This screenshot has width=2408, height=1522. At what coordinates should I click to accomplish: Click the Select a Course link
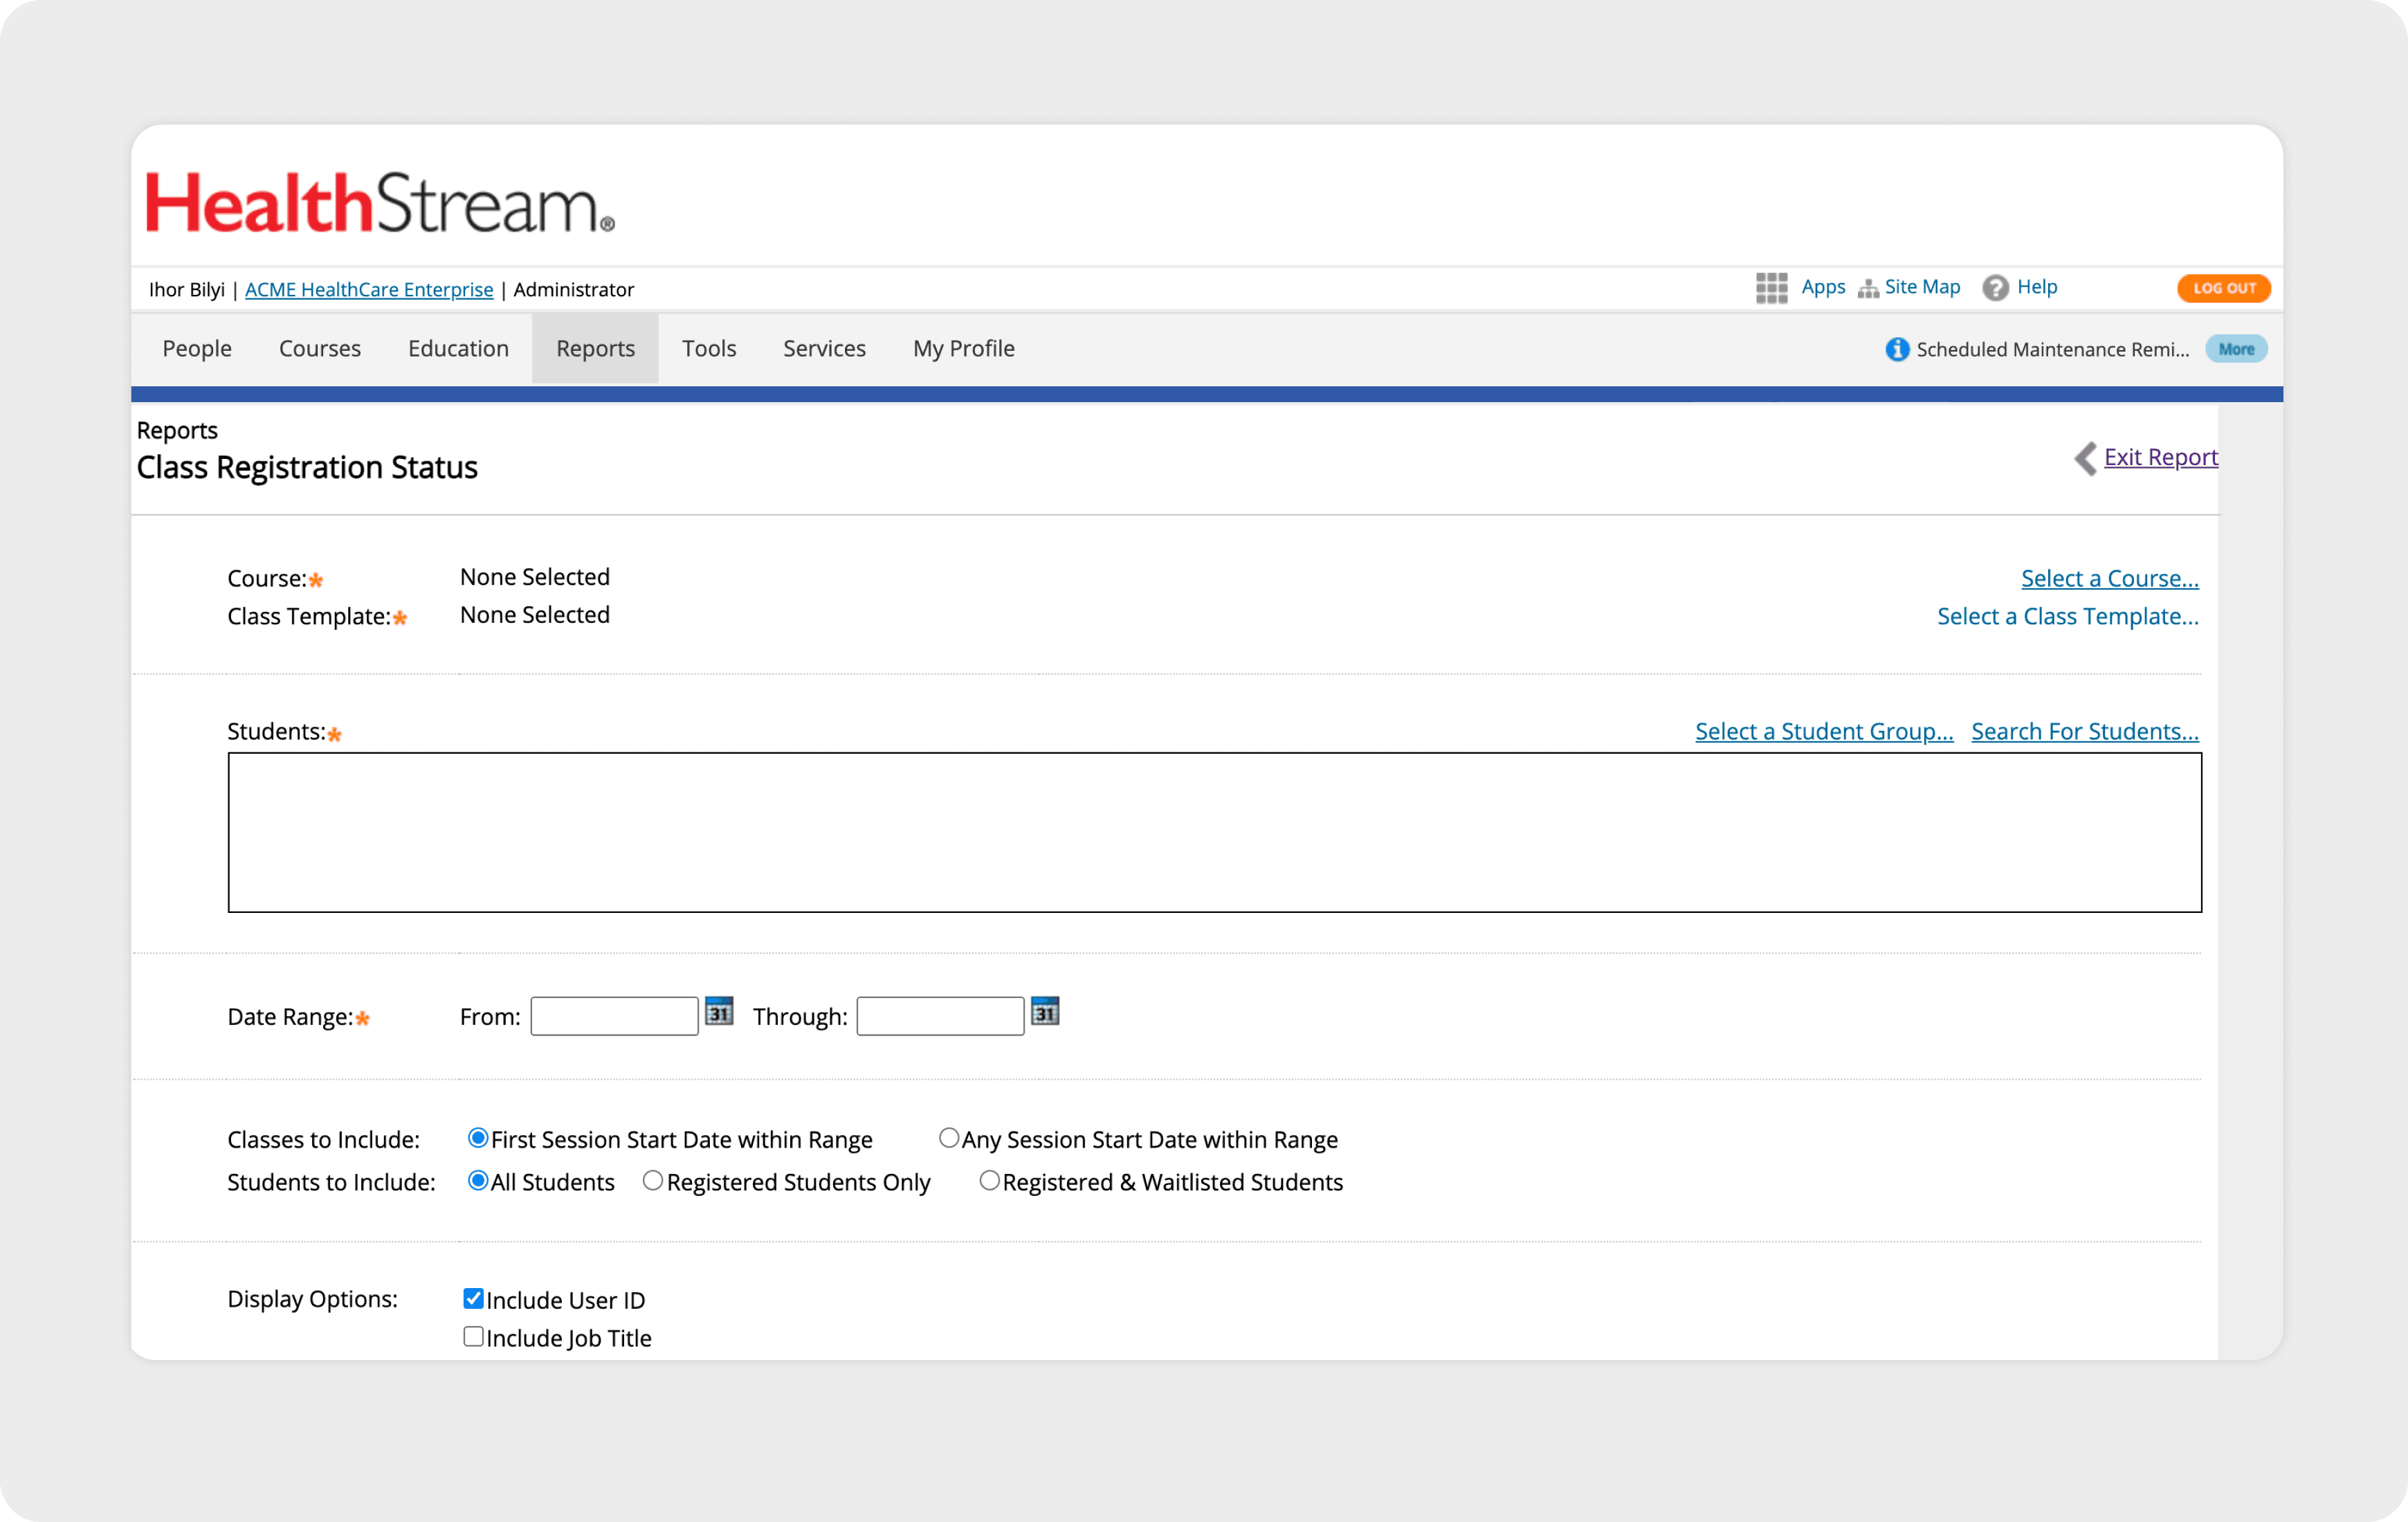(x=2109, y=578)
